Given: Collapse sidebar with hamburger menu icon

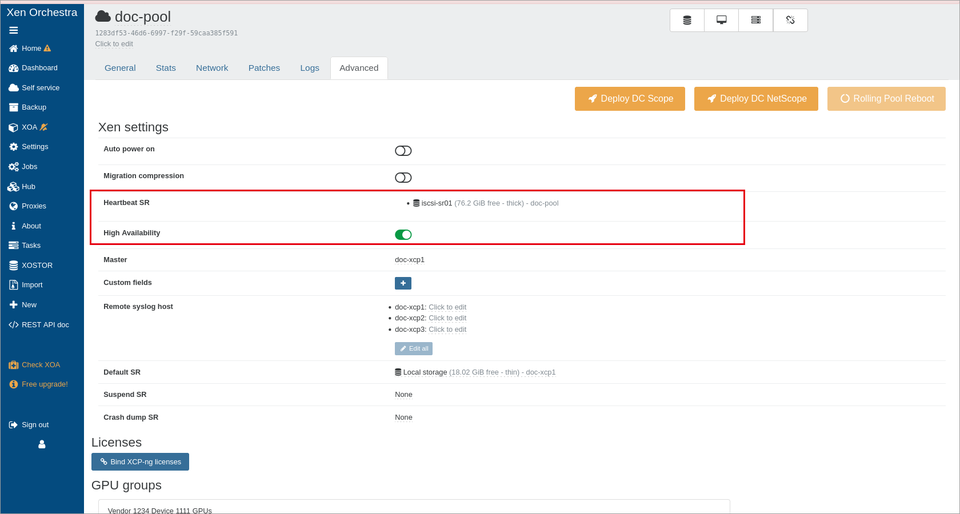Looking at the screenshot, I should 13,31.
